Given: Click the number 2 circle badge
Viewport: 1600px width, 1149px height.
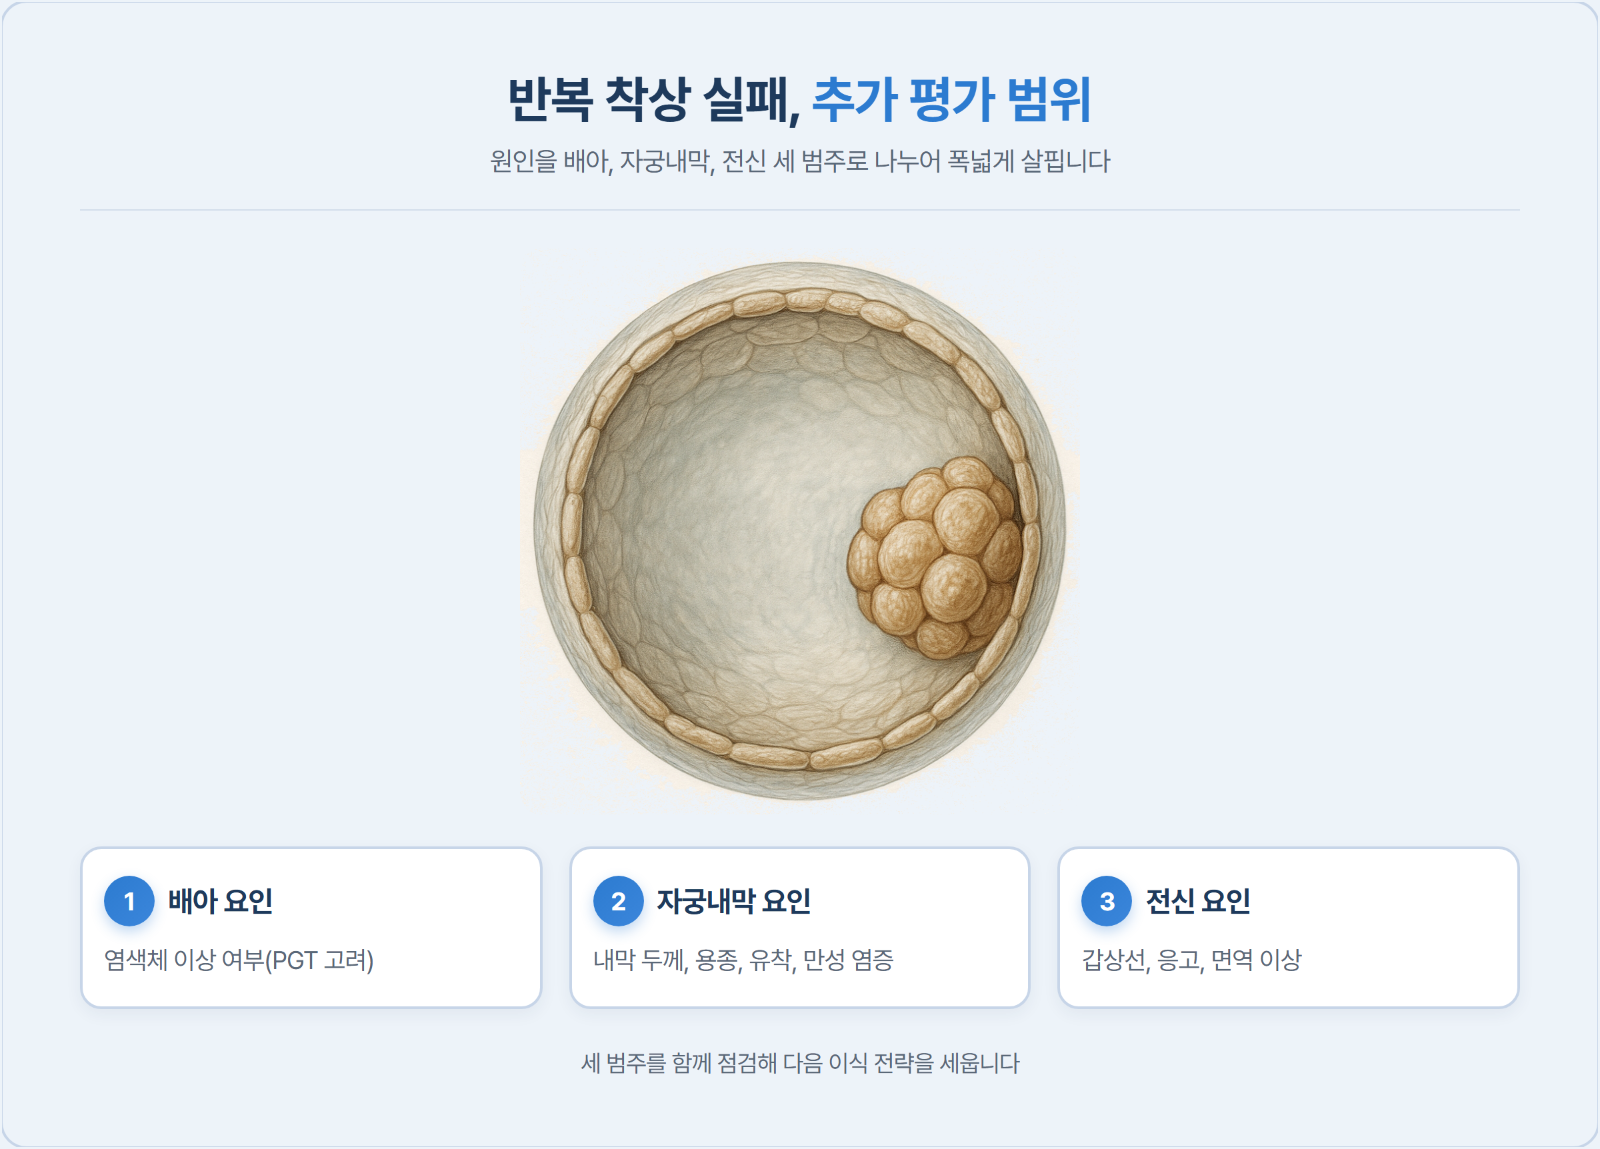Looking at the screenshot, I should coord(618,901).
